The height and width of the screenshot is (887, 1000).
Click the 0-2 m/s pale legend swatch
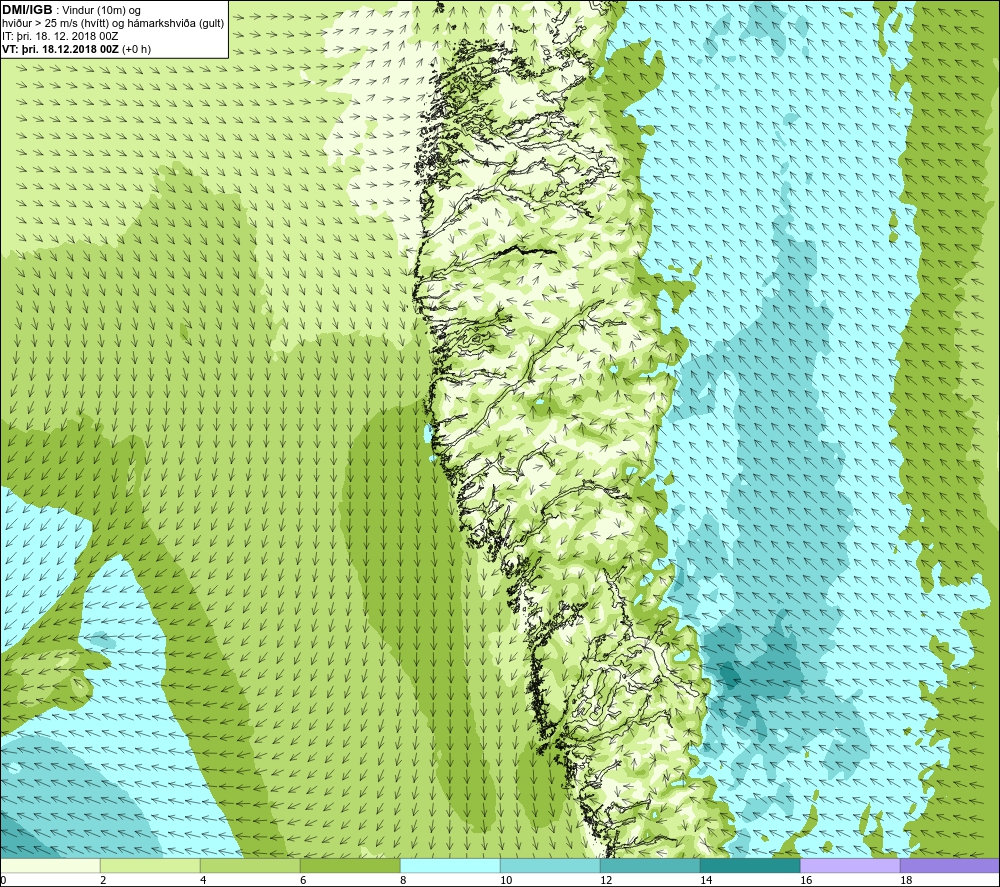point(50,865)
